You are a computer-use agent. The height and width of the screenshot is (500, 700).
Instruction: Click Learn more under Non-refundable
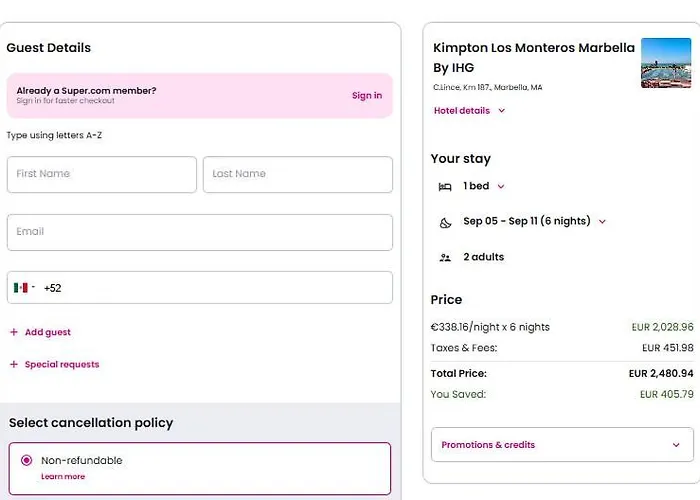pos(63,476)
